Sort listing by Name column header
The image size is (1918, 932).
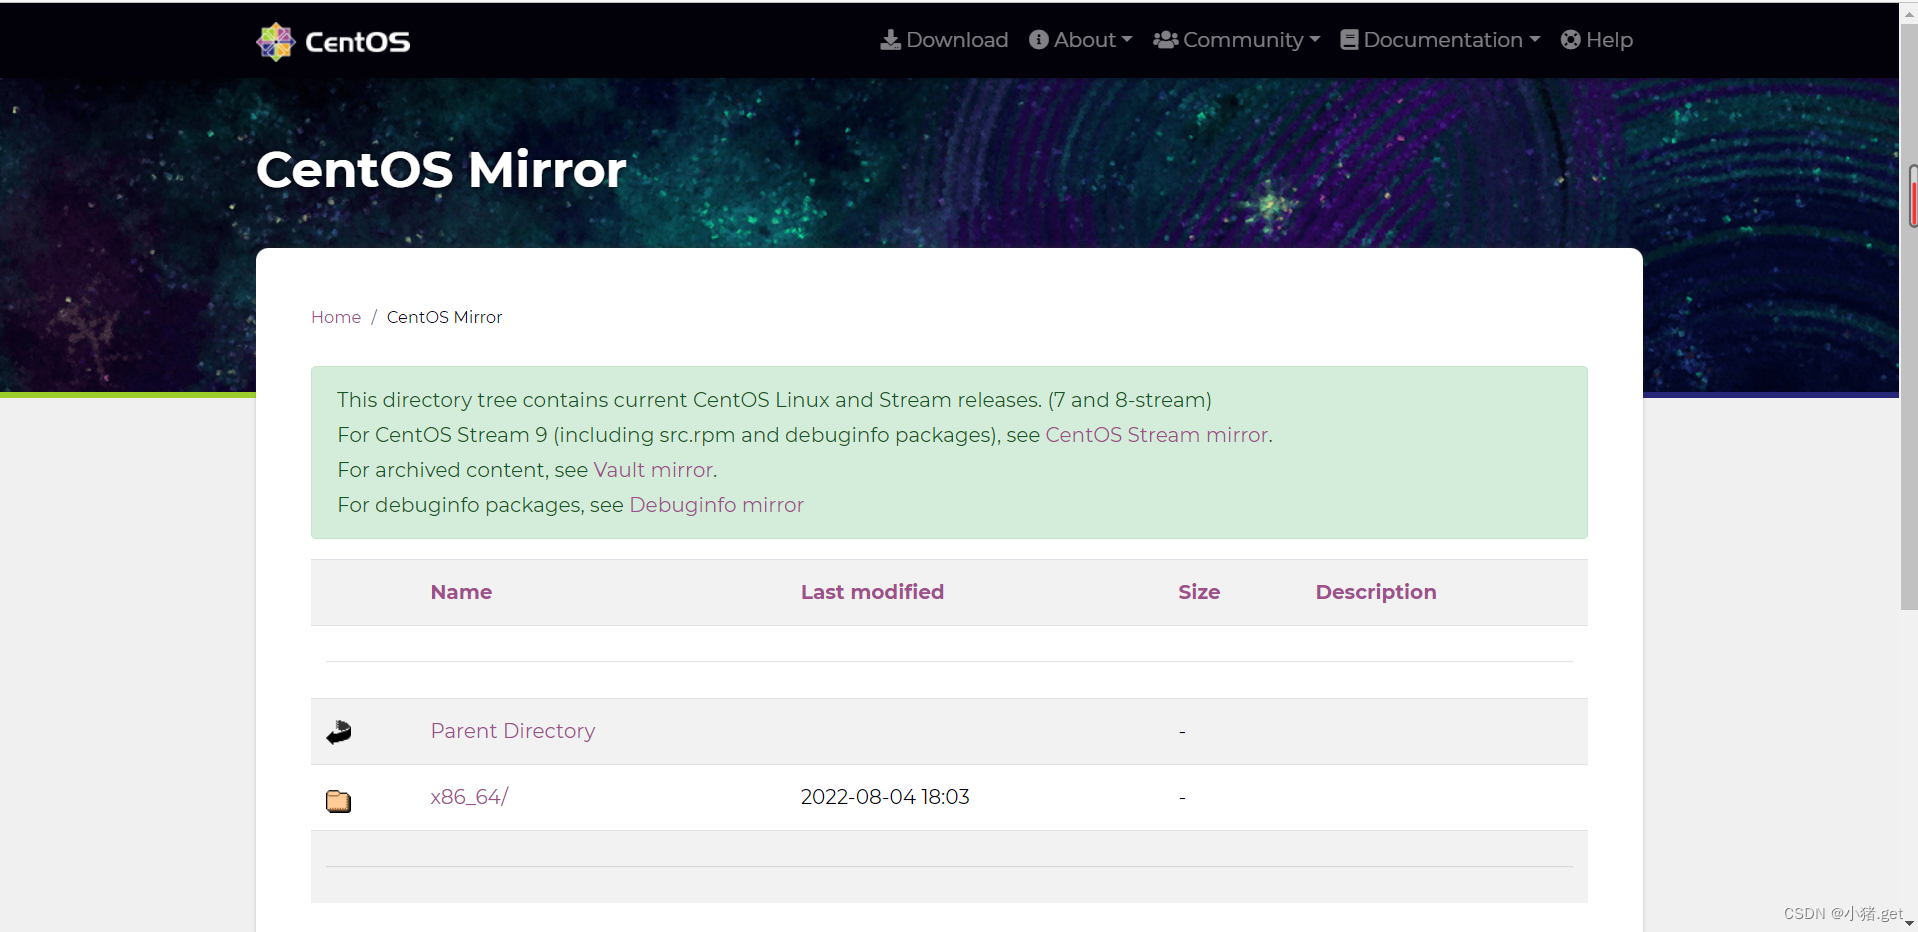[x=461, y=592]
